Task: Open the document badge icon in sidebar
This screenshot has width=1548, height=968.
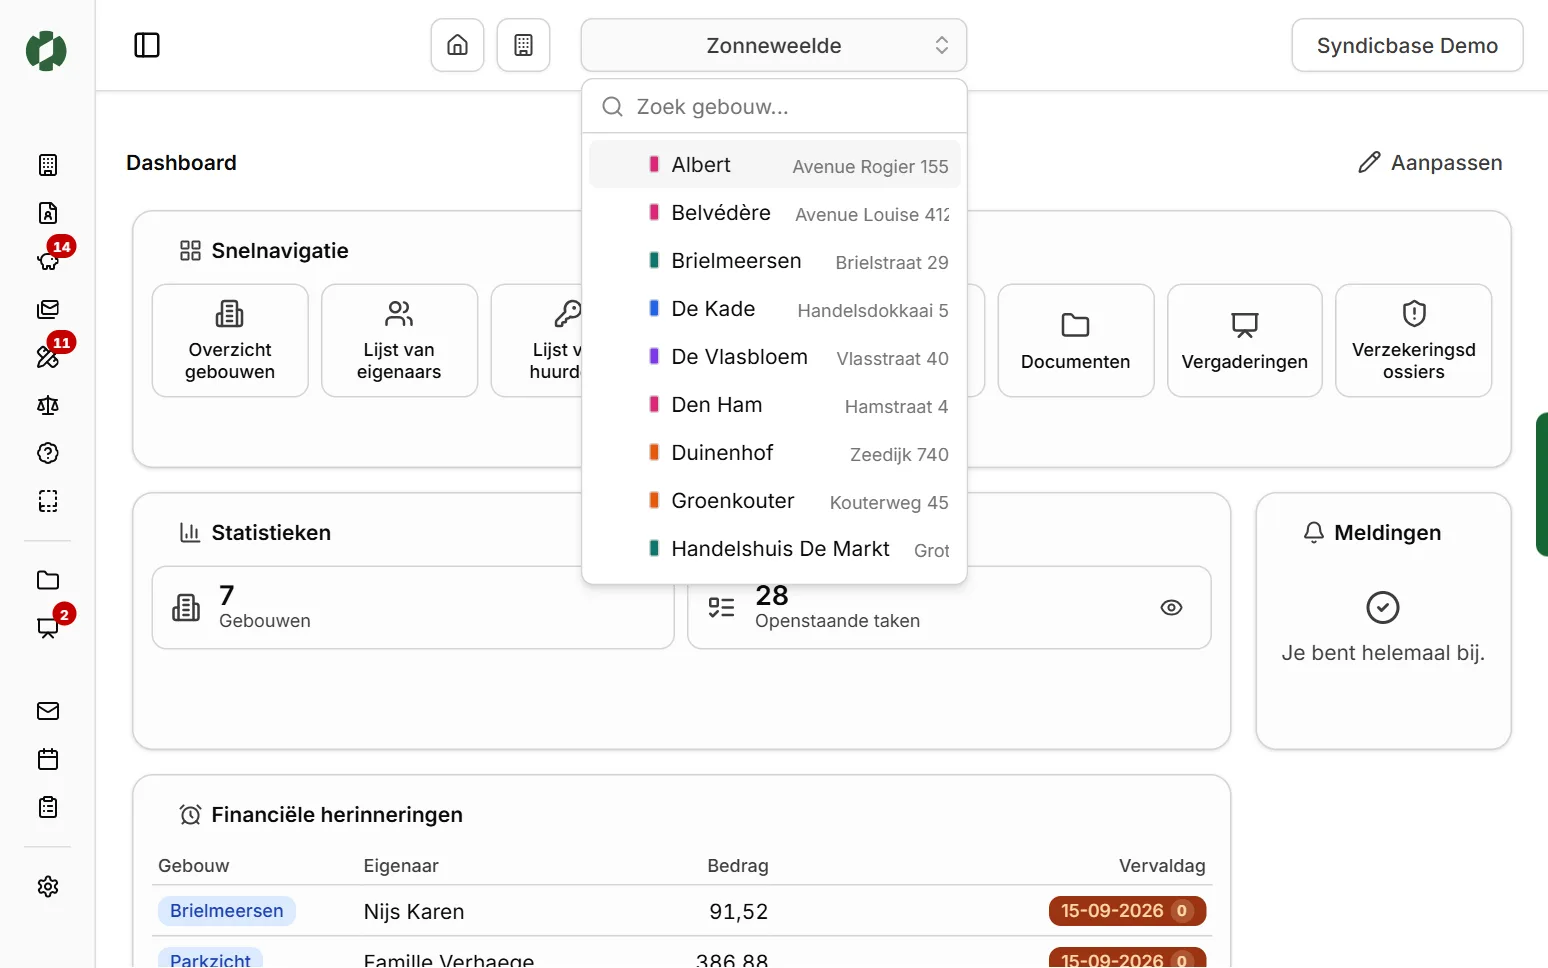Action: point(48,213)
